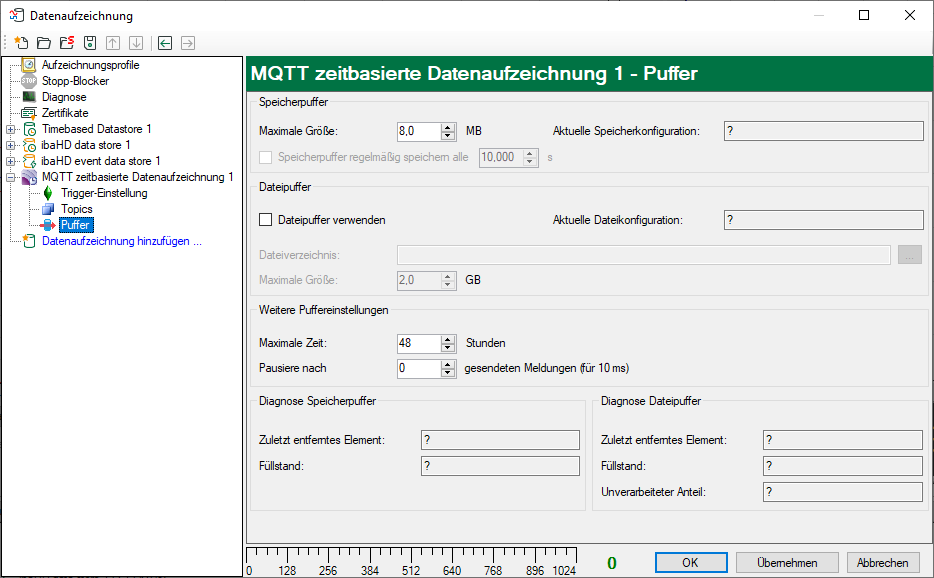Click the Maximale Größe MB input field
934x578 pixels.
click(419, 131)
